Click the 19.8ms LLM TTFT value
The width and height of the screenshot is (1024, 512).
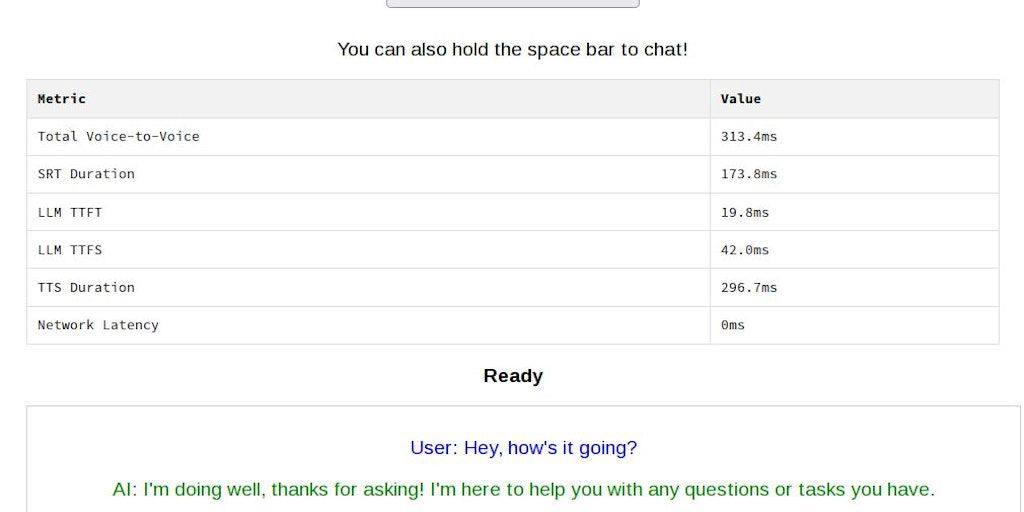[745, 212]
